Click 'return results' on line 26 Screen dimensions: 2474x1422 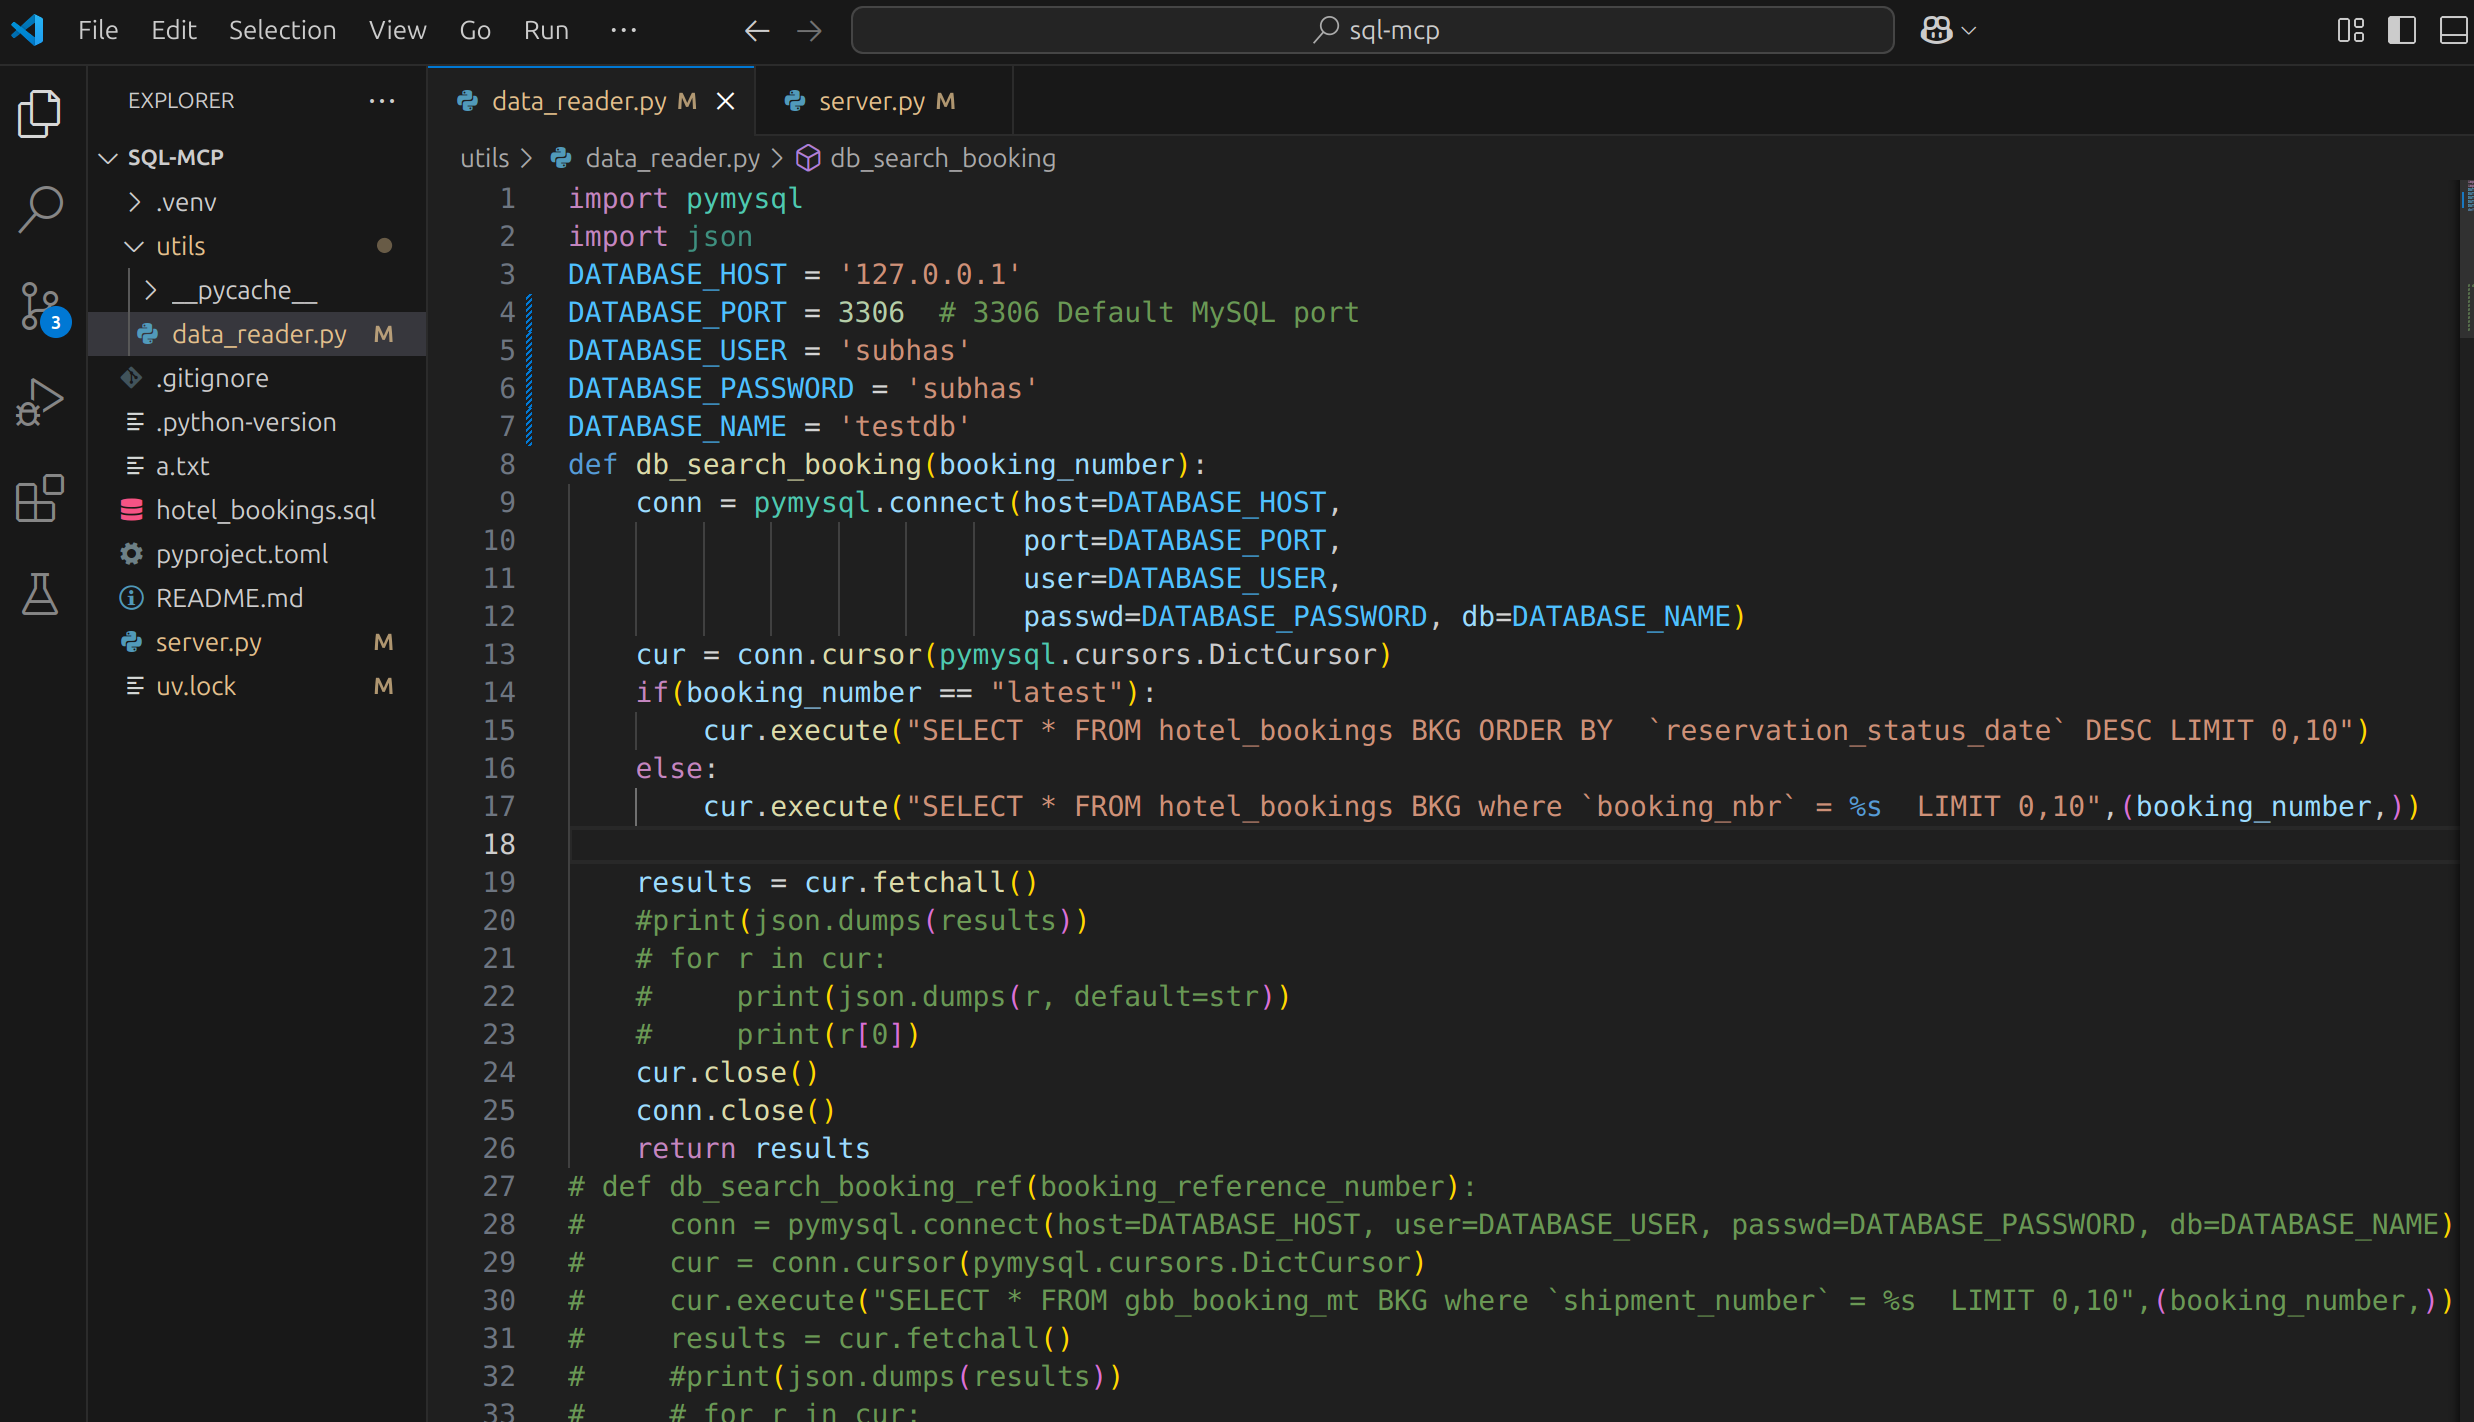point(753,1149)
